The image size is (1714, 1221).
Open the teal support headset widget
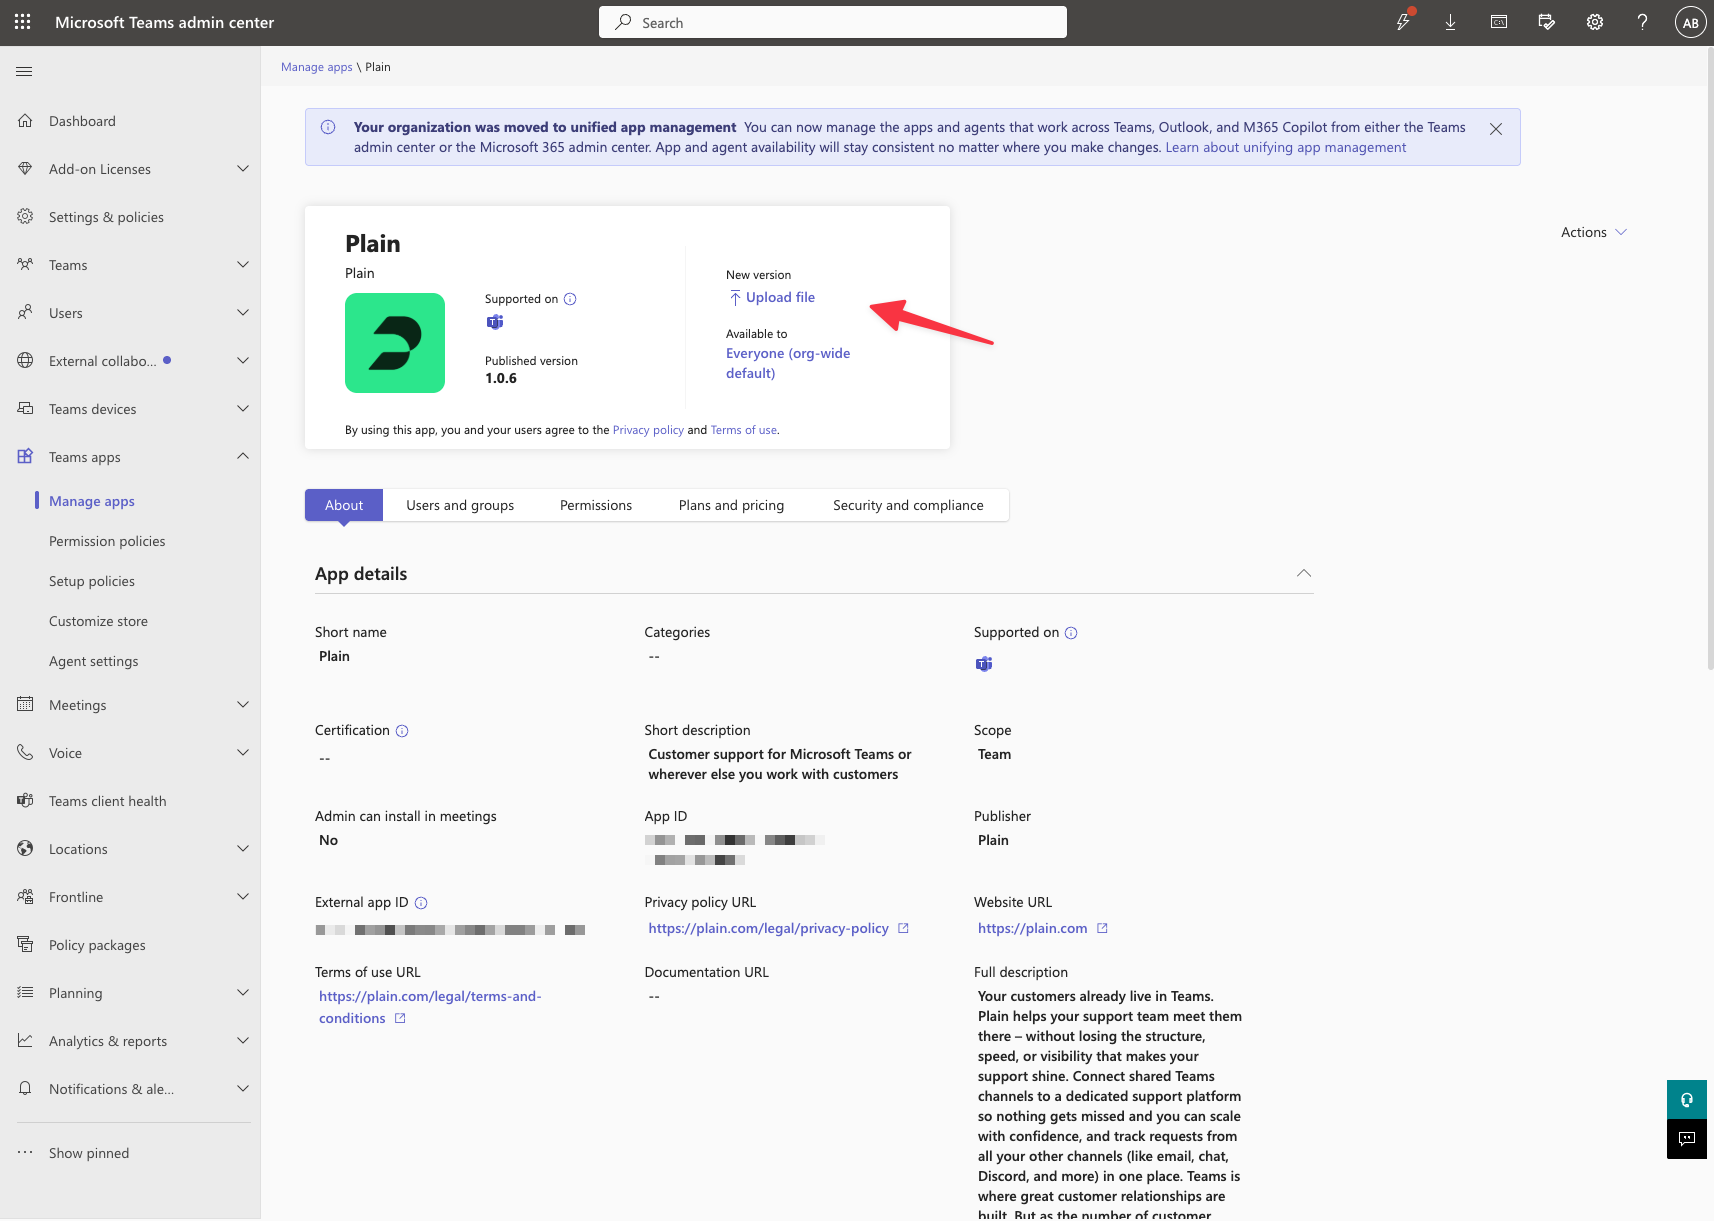[x=1686, y=1100]
